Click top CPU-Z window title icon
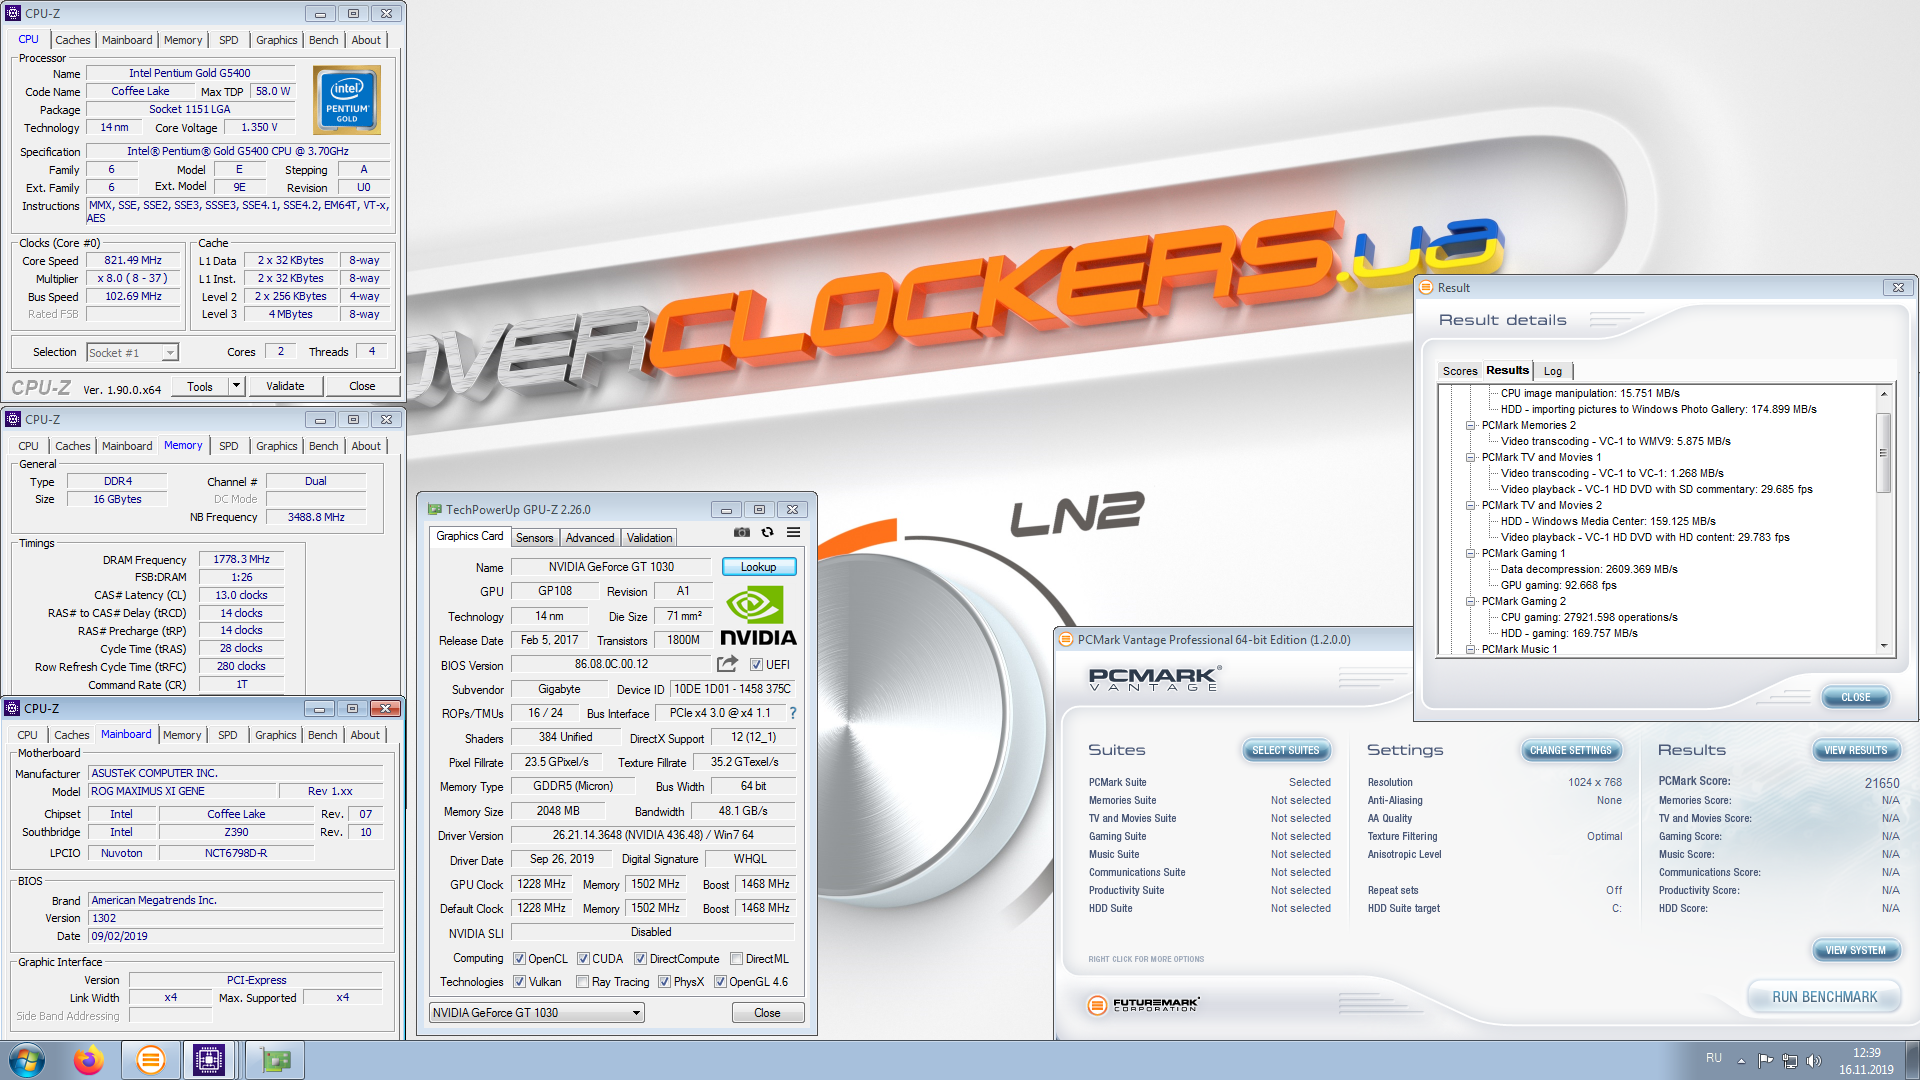The width and height of the screenshot is (1920, 1080). pyautogui.click(x=13, y=14)
